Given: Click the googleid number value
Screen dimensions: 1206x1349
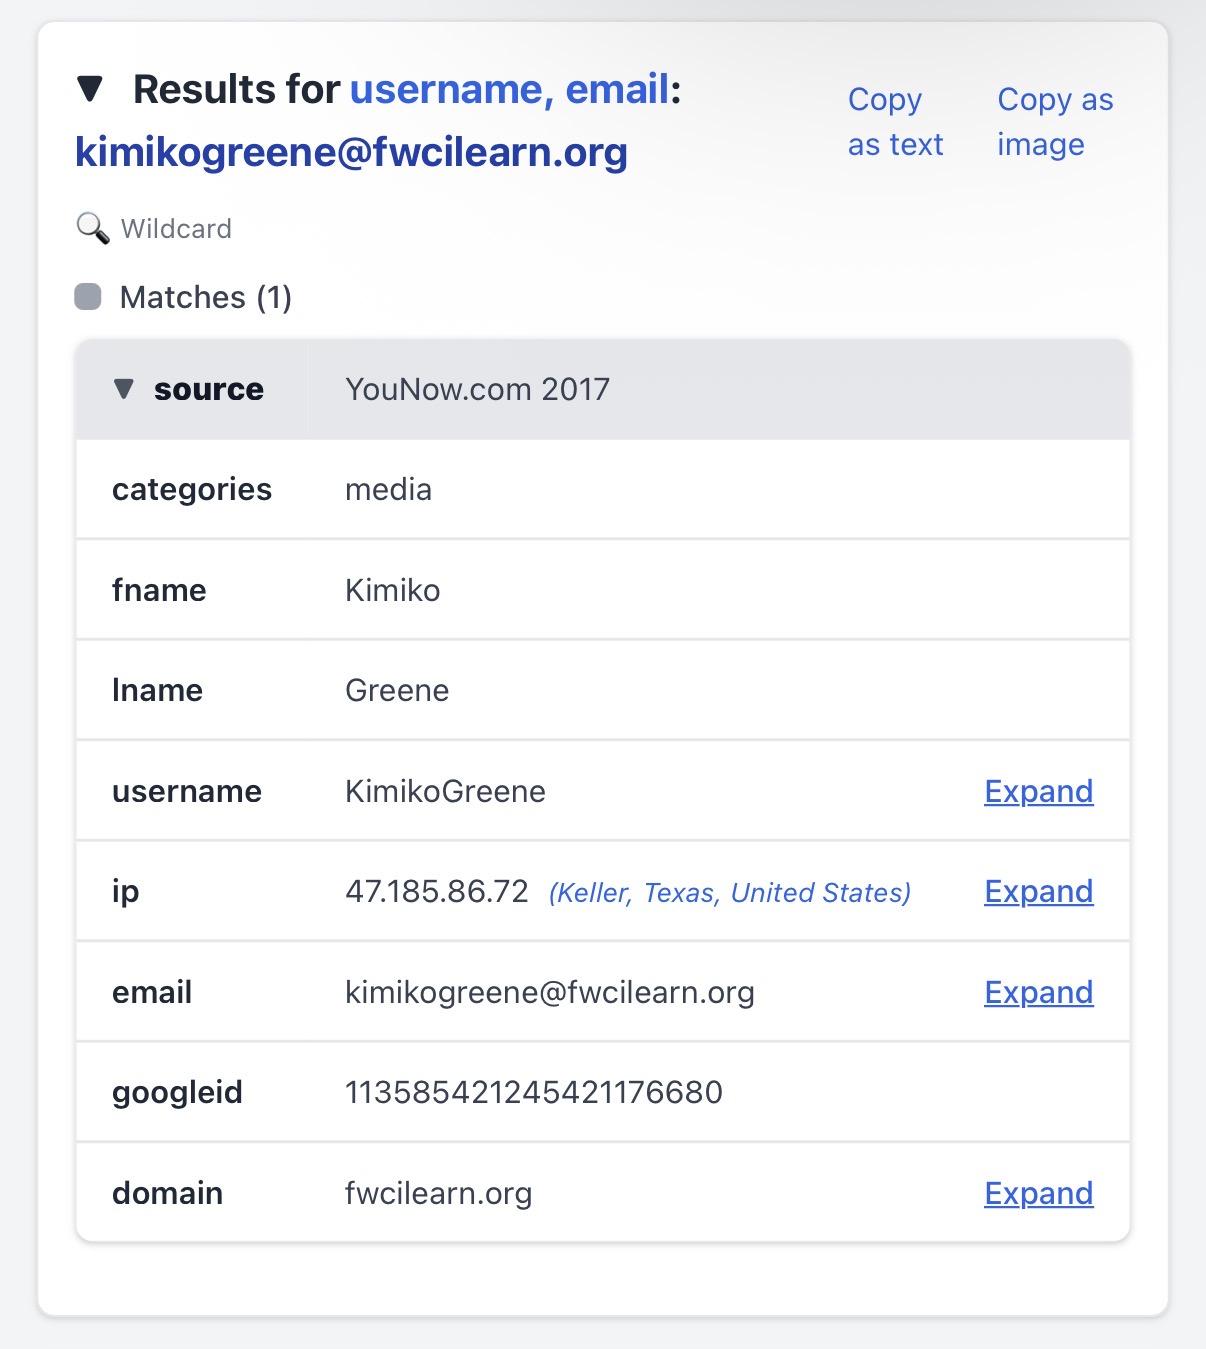Looking at the screenshot, I should pos(533,1092).
